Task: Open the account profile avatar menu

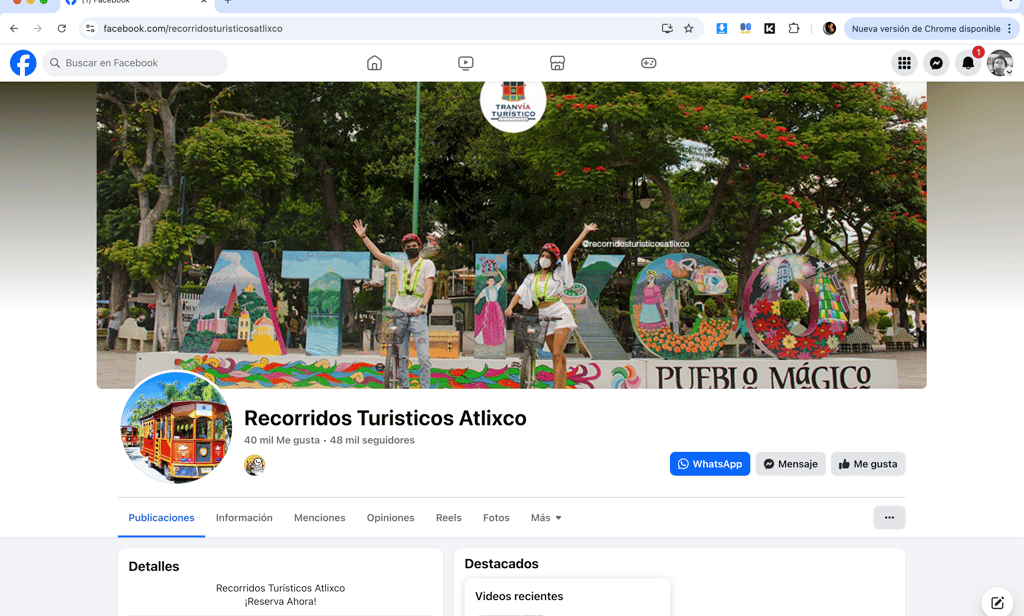Action: tap(1000, 63)
